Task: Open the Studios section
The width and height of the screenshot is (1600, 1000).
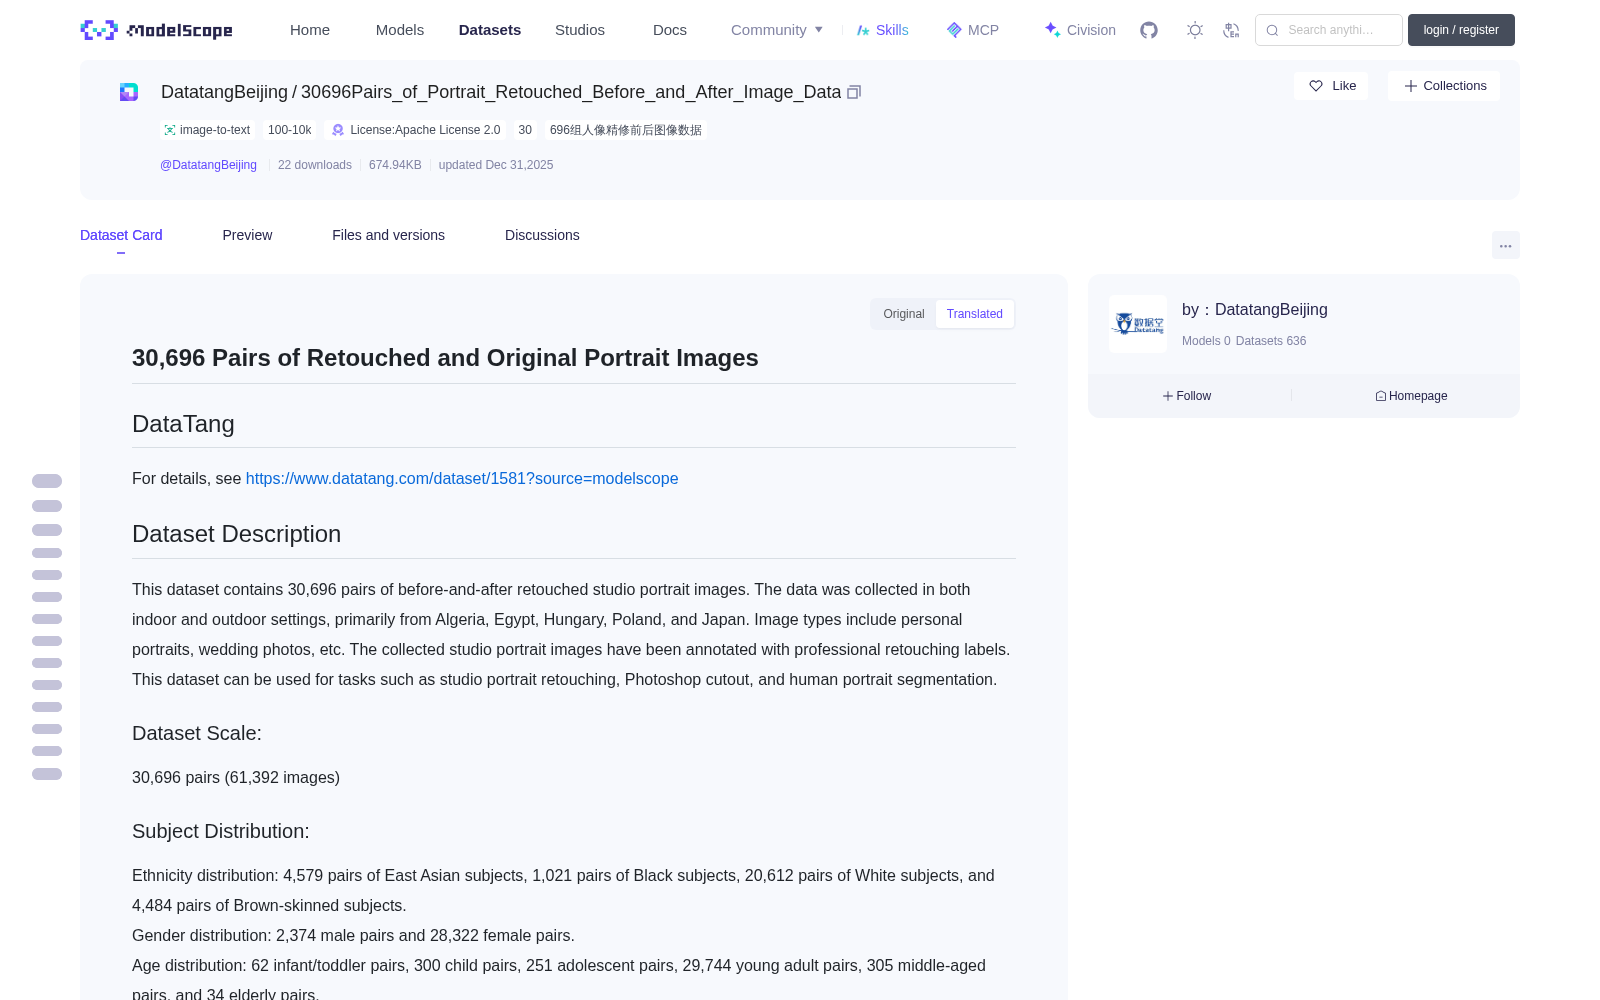Action: click(x=580, y=30)
